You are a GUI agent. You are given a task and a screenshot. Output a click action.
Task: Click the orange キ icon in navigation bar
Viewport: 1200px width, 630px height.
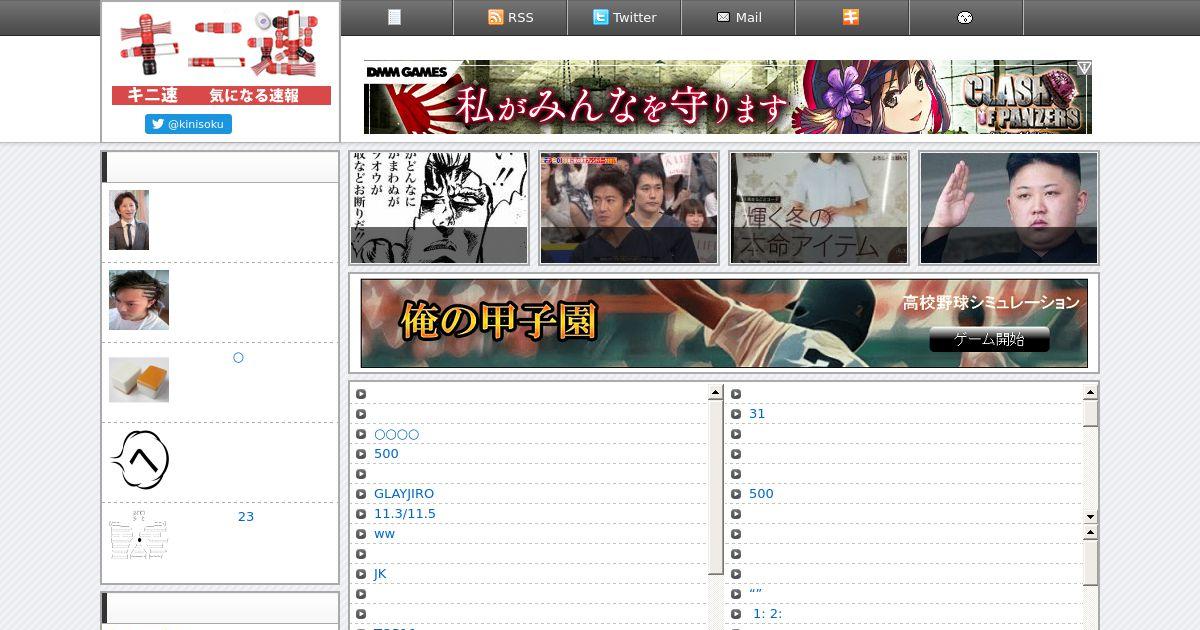click(851, 17)
